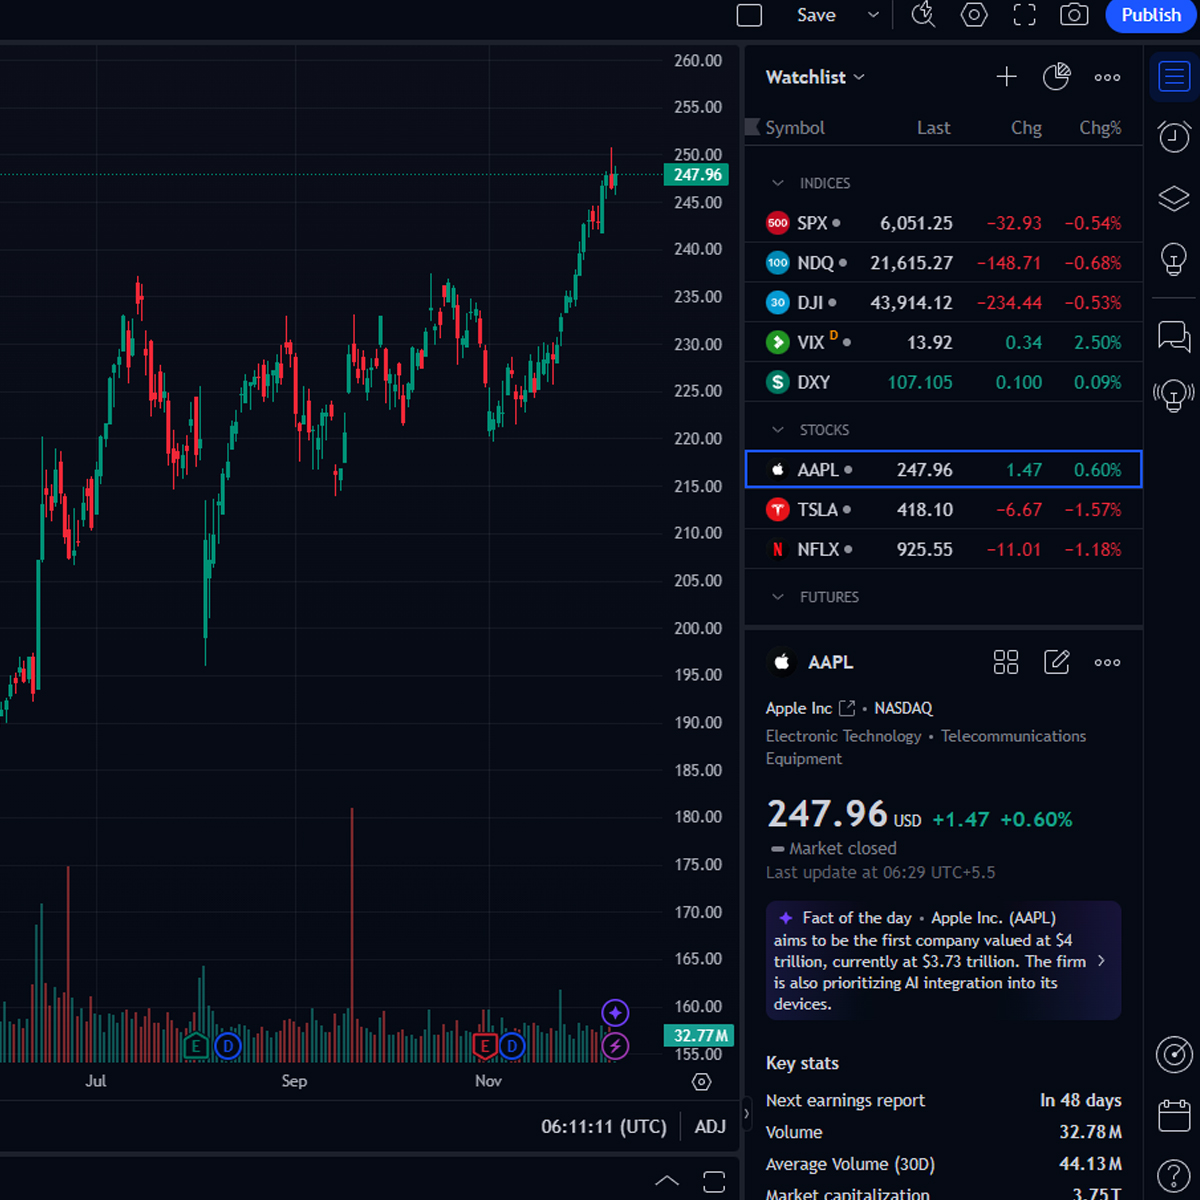Select NDQ in the watchlist
The height and width of the screenshot is (1200, 1200).
pos(943,263)
